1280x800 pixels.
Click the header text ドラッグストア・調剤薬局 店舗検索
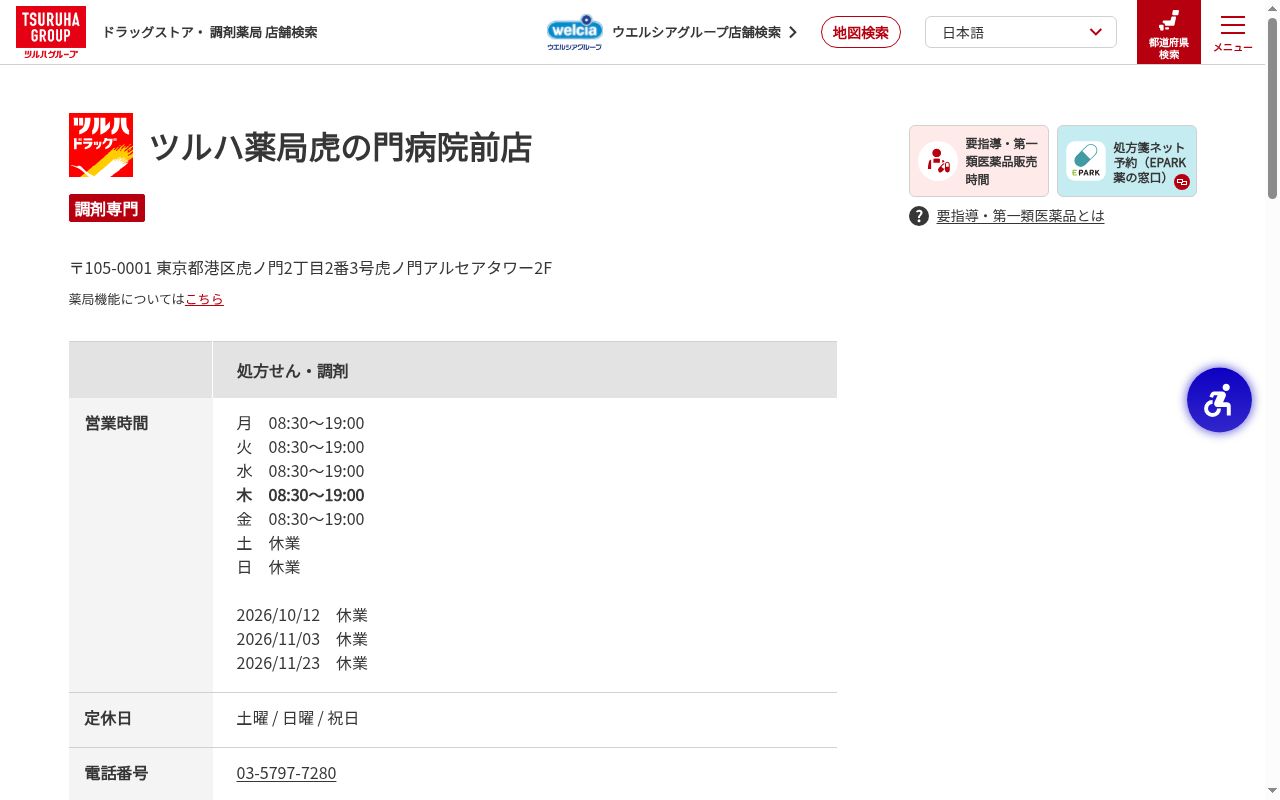tap(209, 32)
